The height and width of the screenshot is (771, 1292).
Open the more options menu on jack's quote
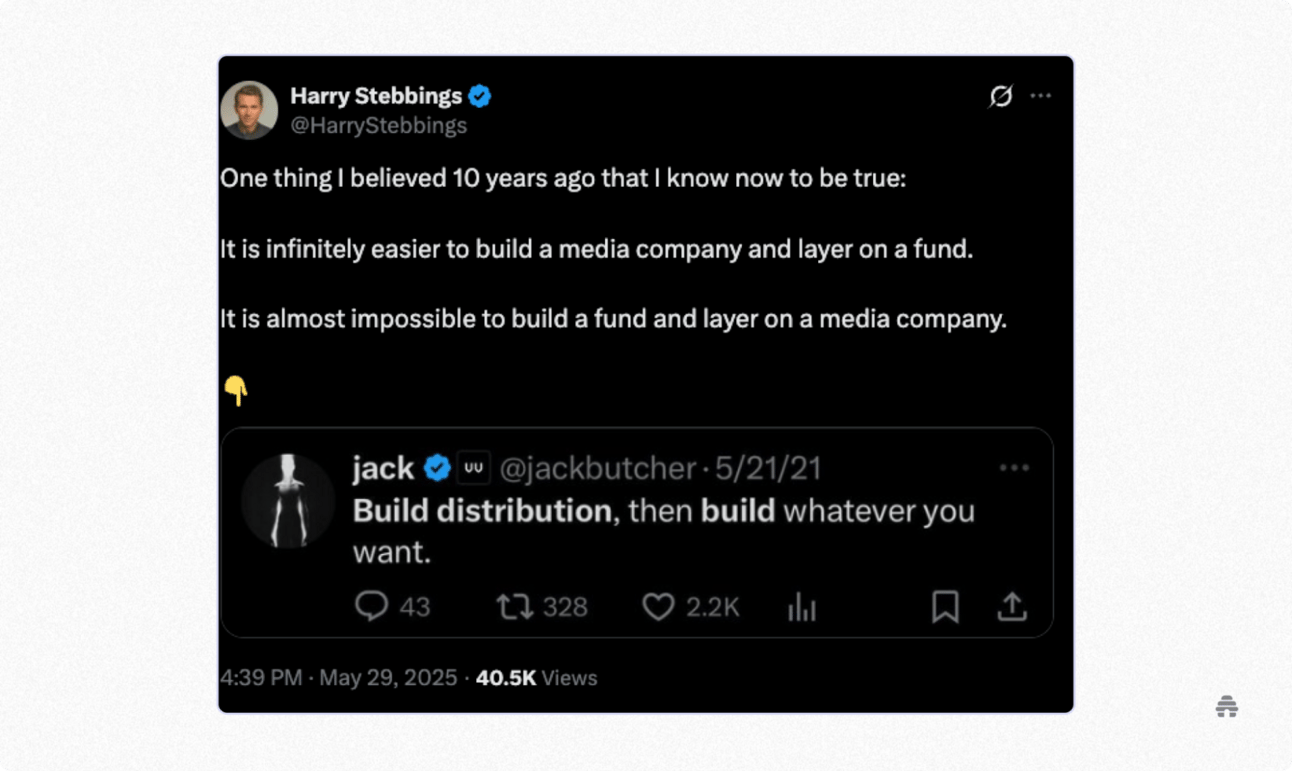point(1014,467)
